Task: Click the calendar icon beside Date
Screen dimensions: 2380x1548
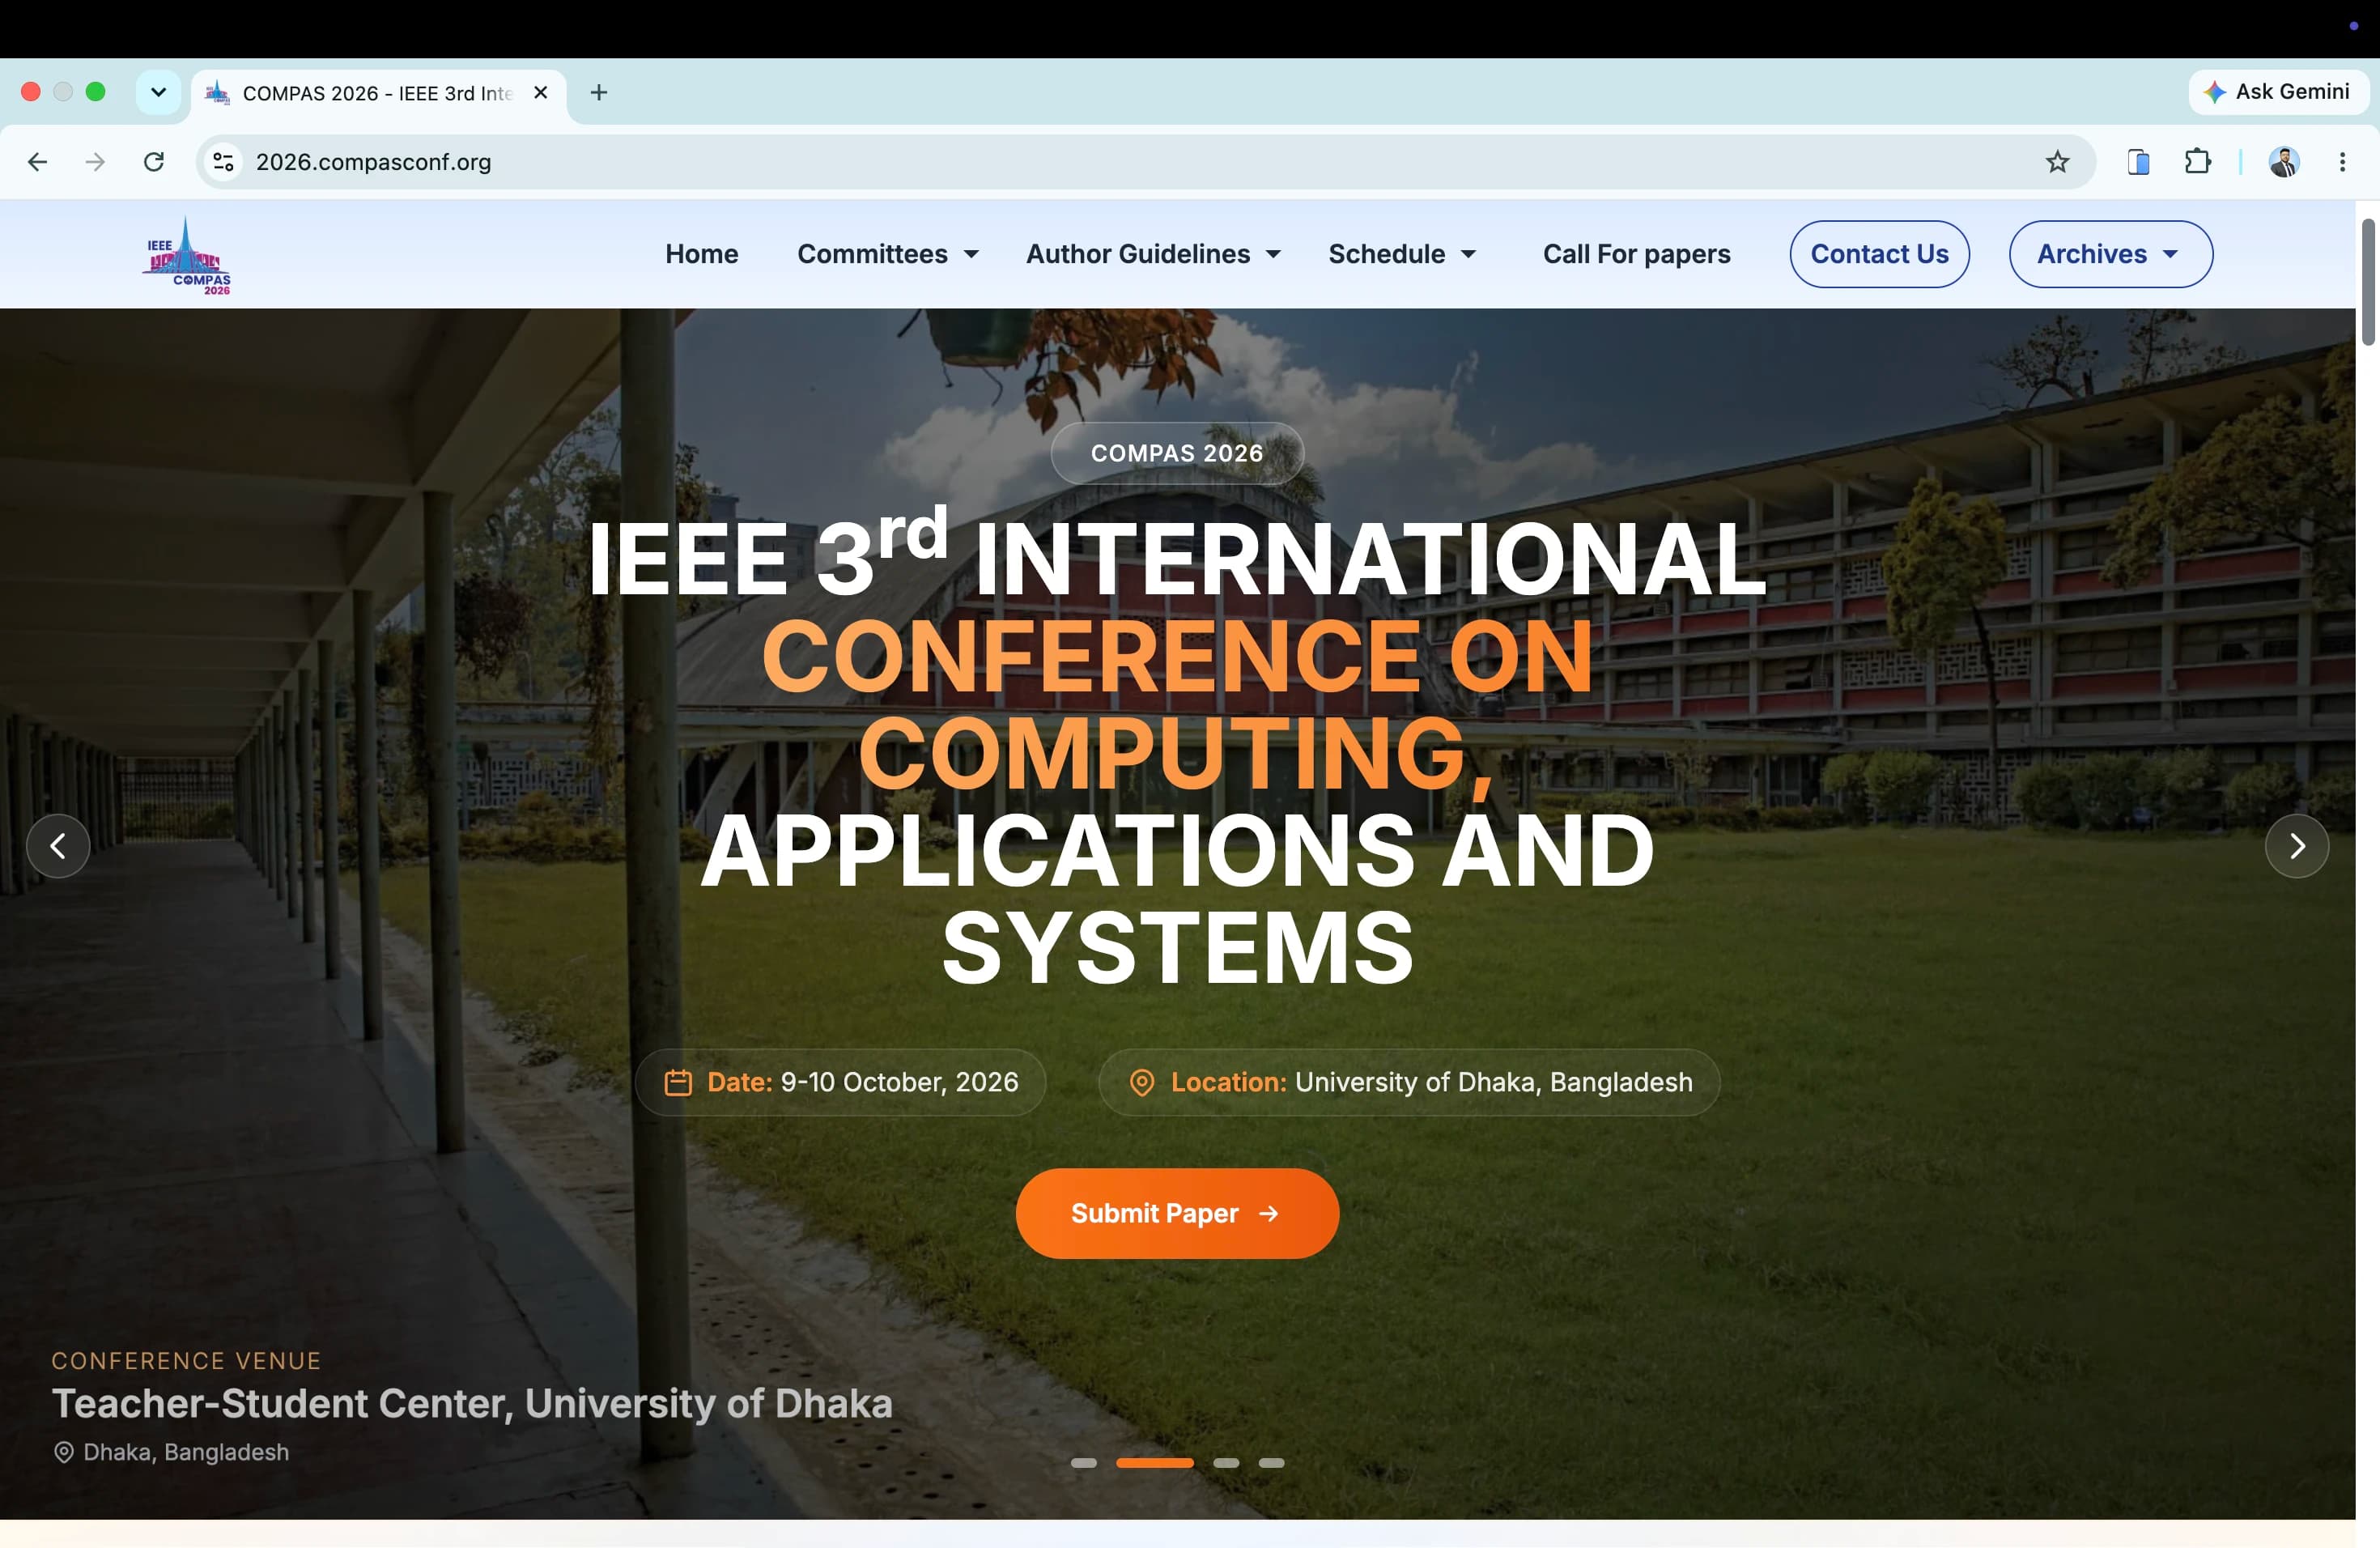Action: pos(678,1082)
